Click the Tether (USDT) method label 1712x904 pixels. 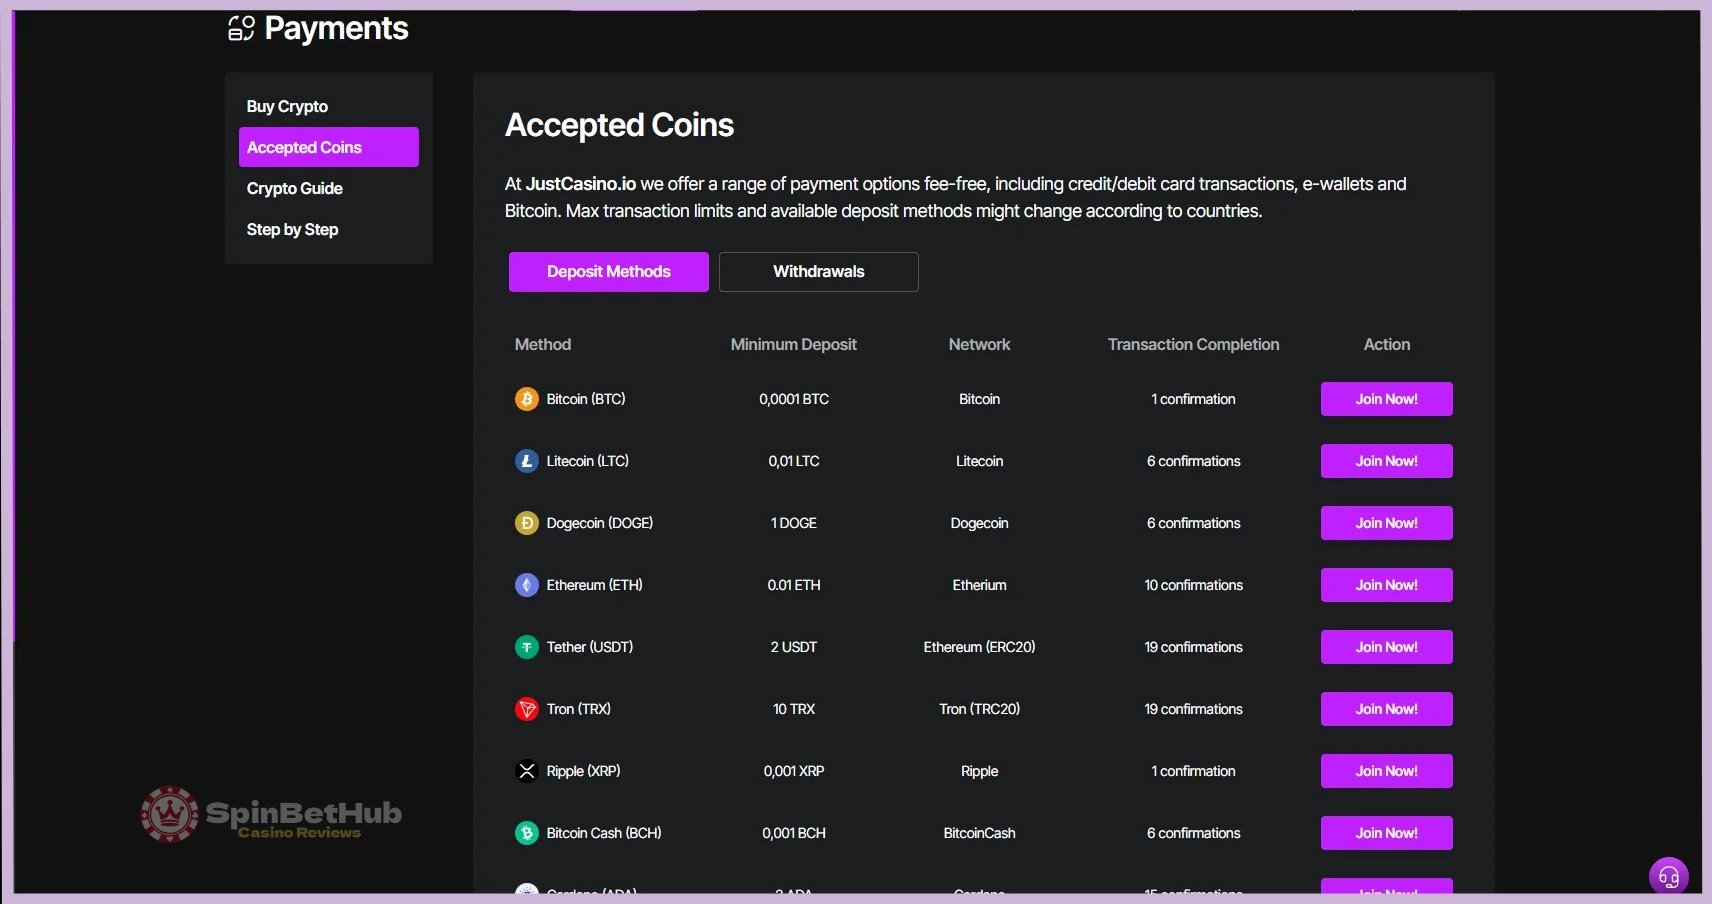[590, 647]
